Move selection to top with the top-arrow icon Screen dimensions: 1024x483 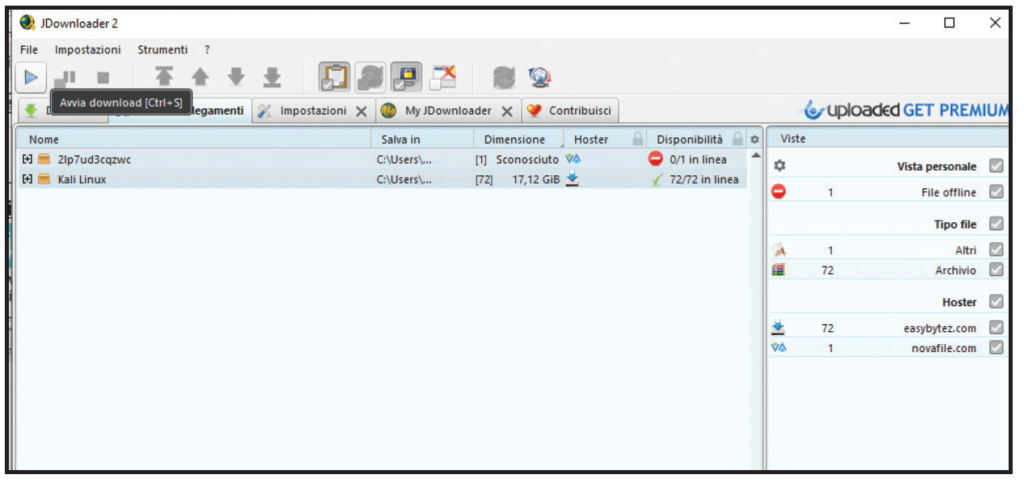pos(164,78)
